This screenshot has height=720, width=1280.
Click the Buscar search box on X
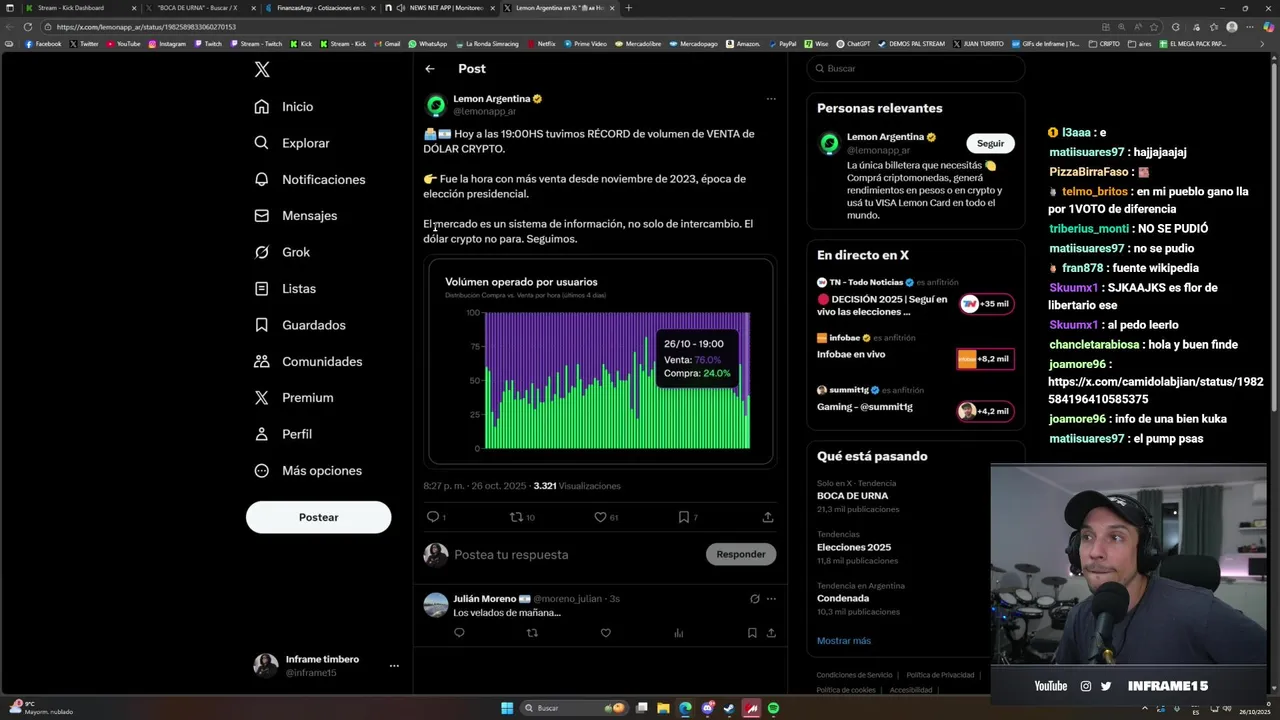[x=915, y=68]
